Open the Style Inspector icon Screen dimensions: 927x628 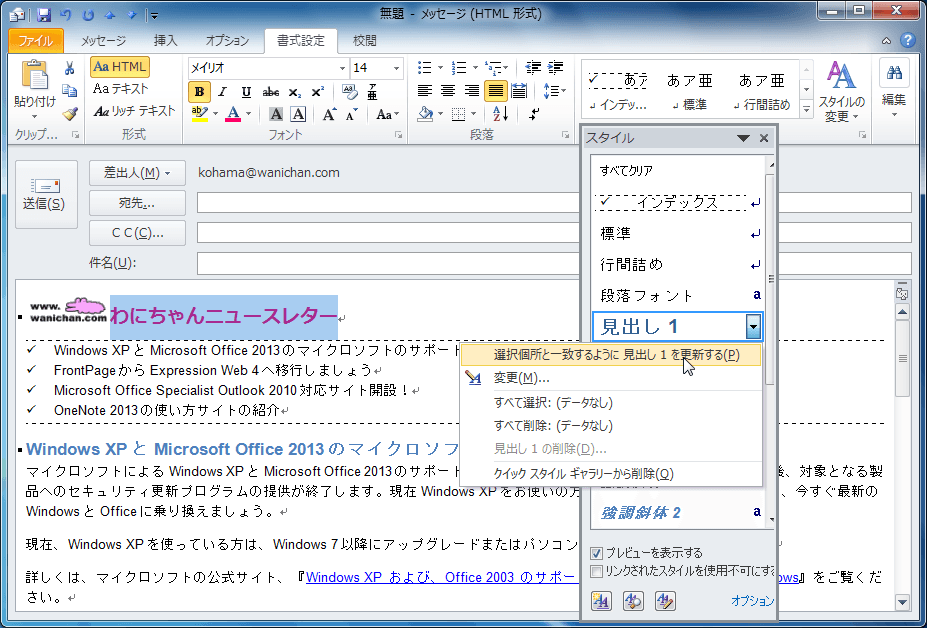(633, 601)
